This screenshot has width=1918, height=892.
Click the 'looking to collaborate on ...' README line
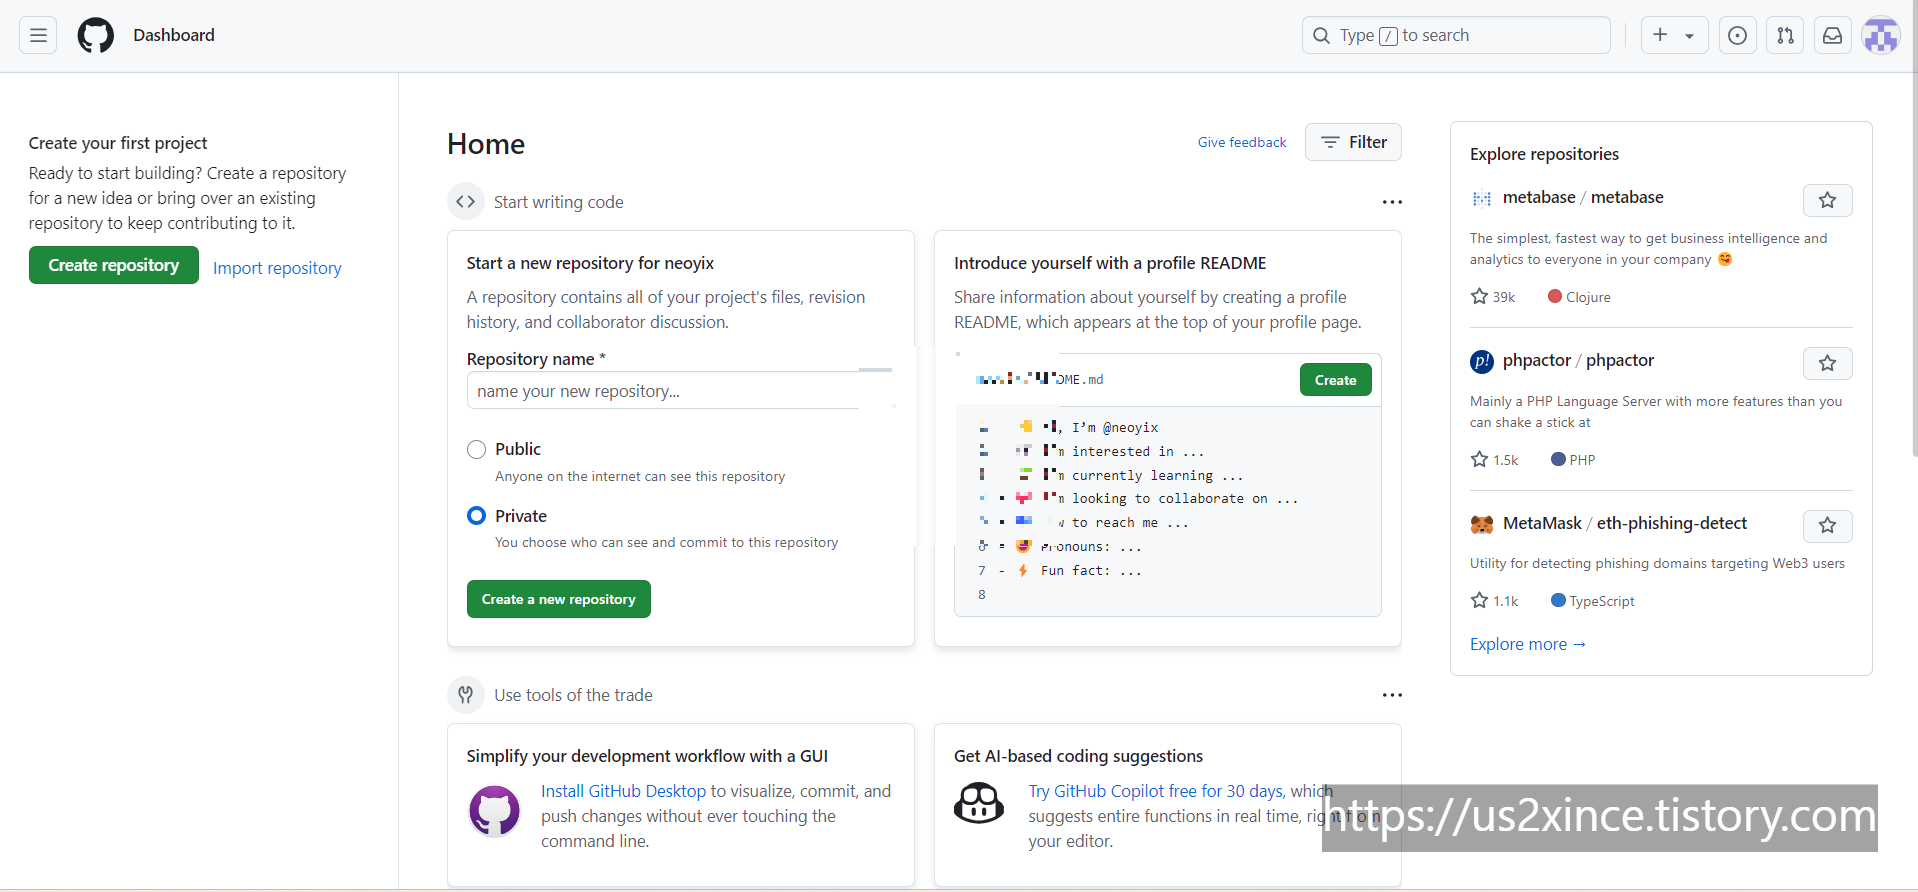point(1185,499)
